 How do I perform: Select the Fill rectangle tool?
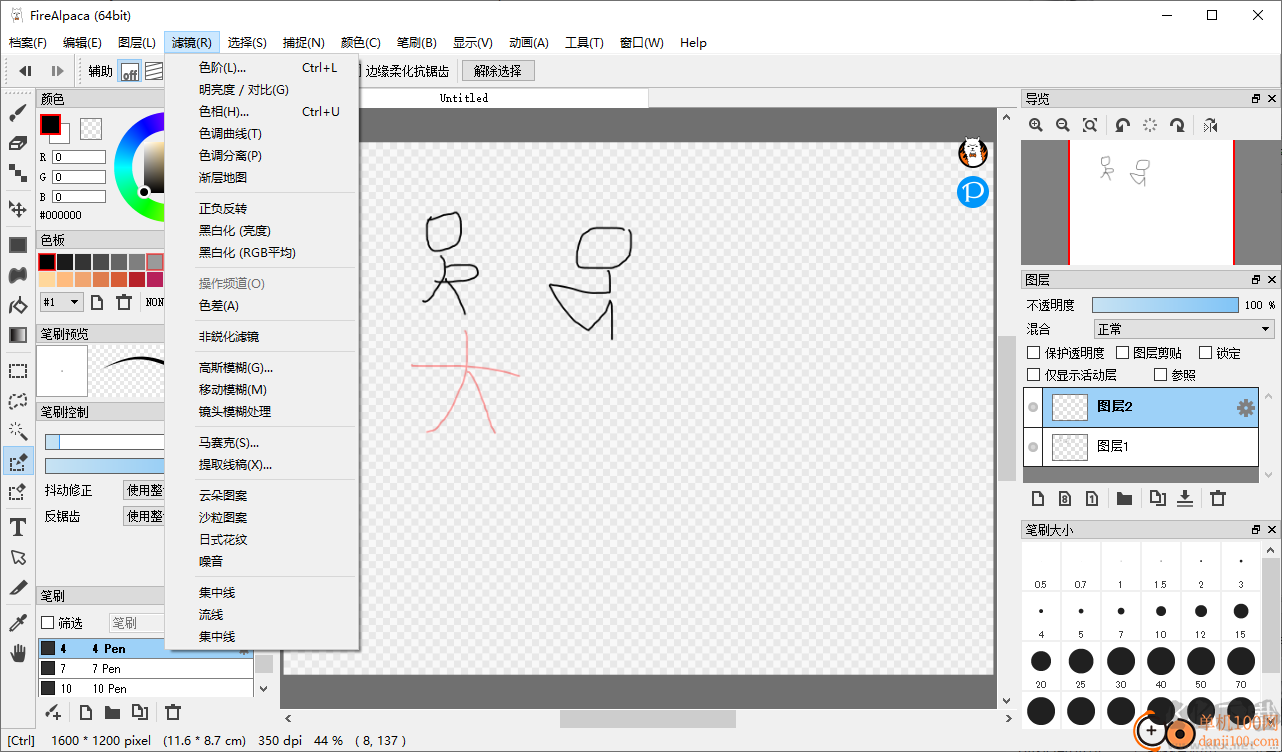pyautogui.click(x=18, y=245)
